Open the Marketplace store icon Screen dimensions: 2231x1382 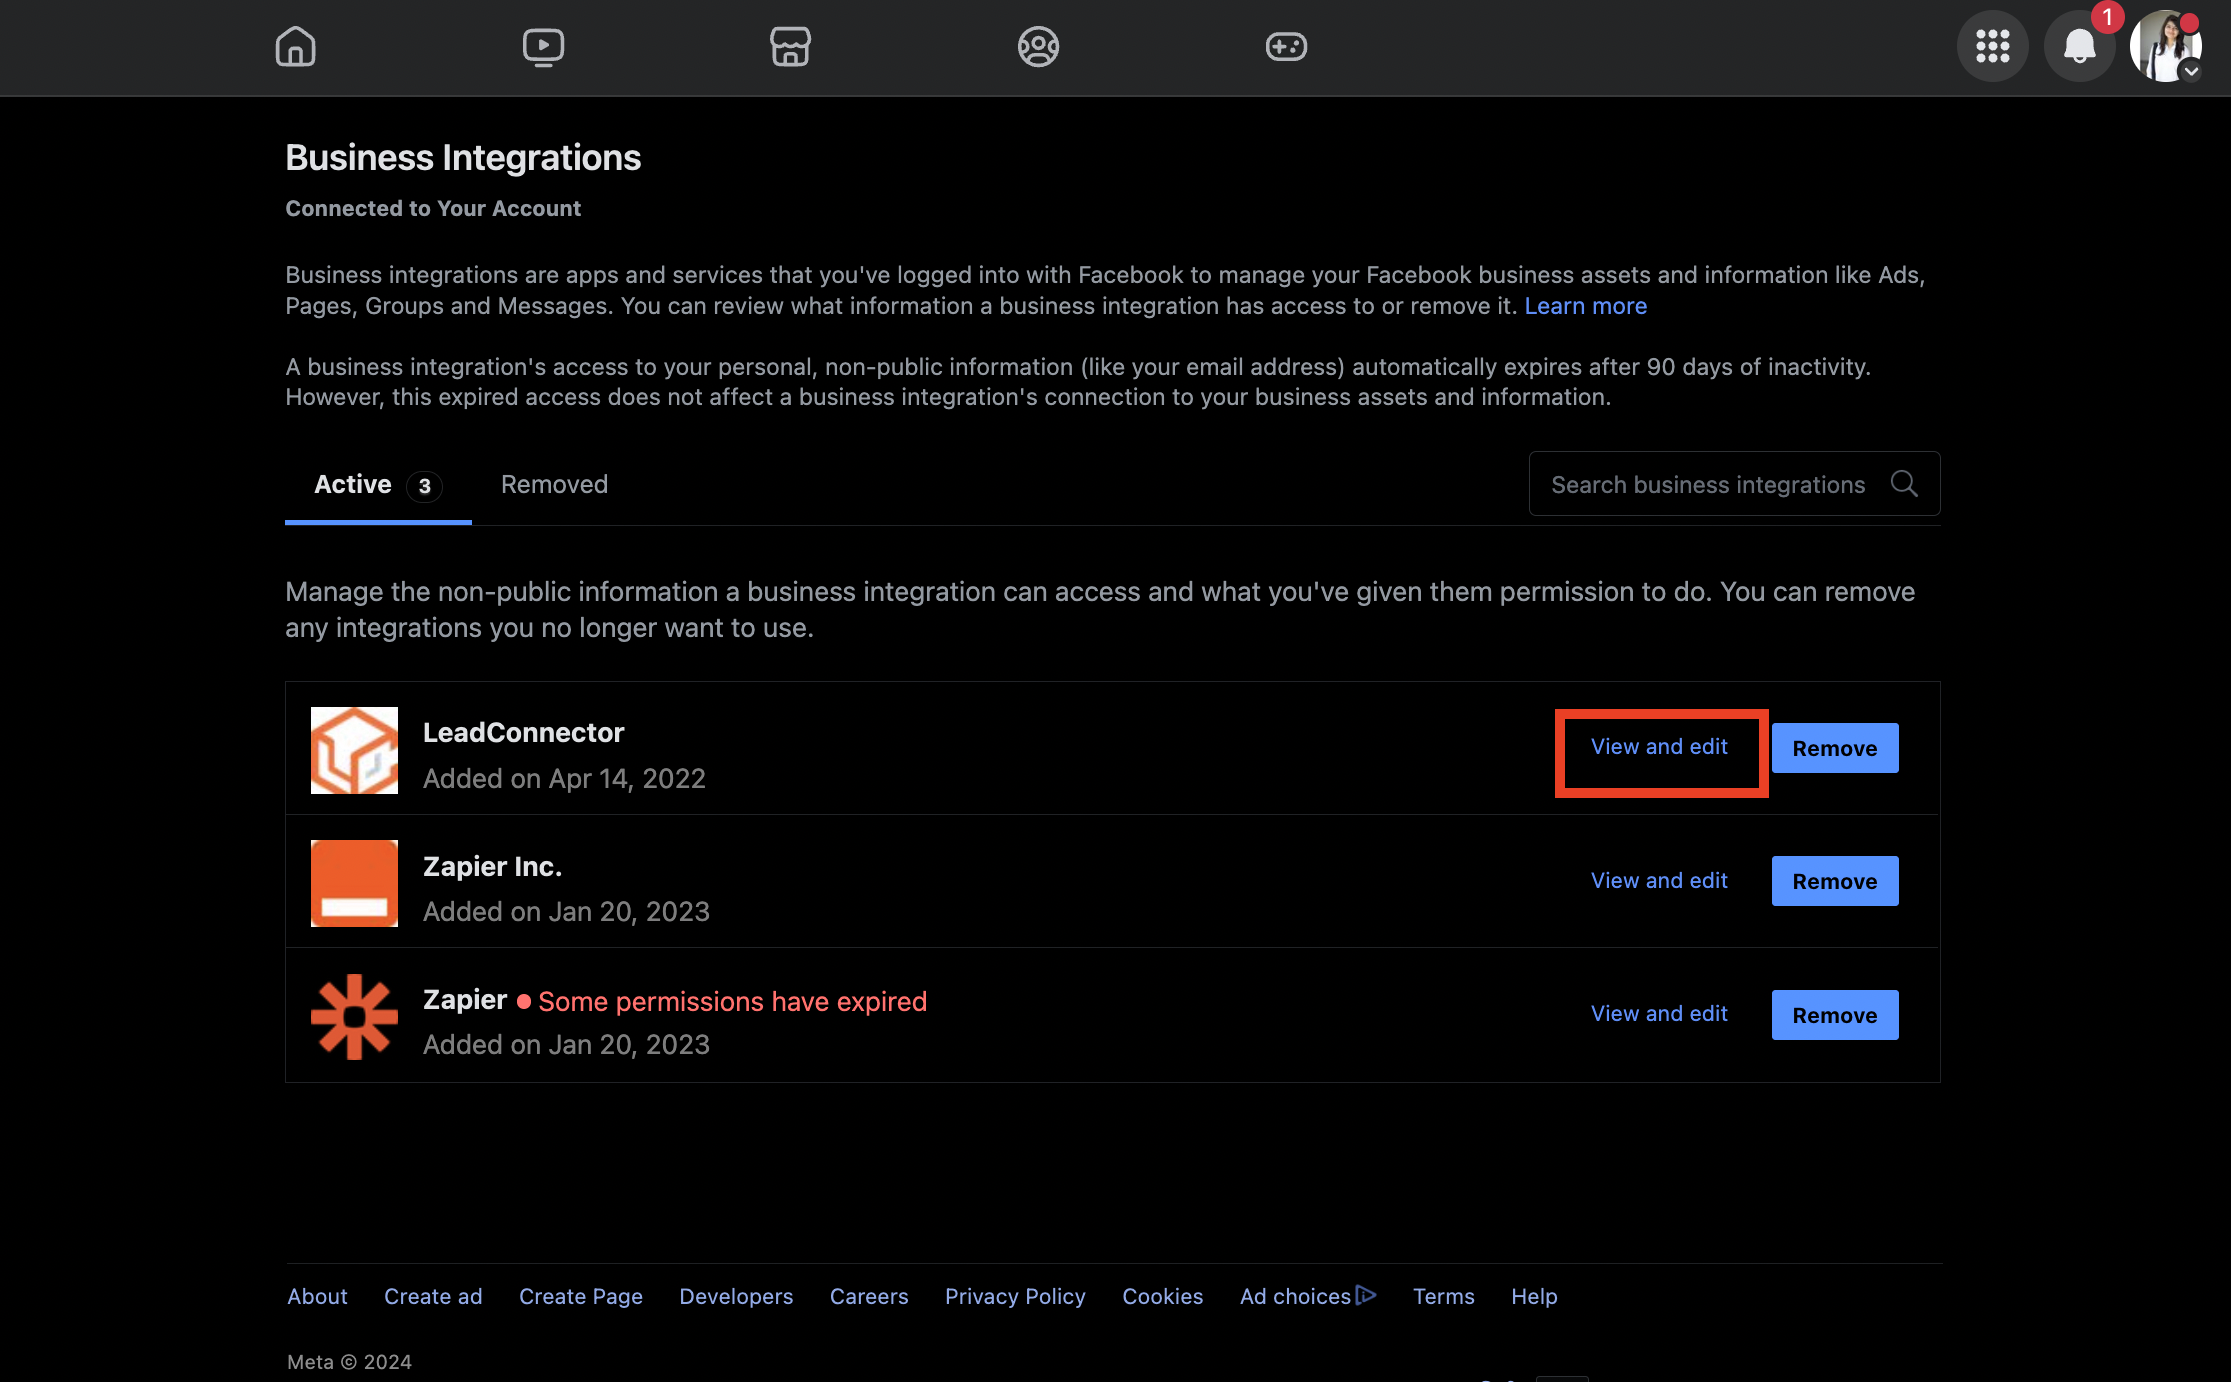(790, 46)
